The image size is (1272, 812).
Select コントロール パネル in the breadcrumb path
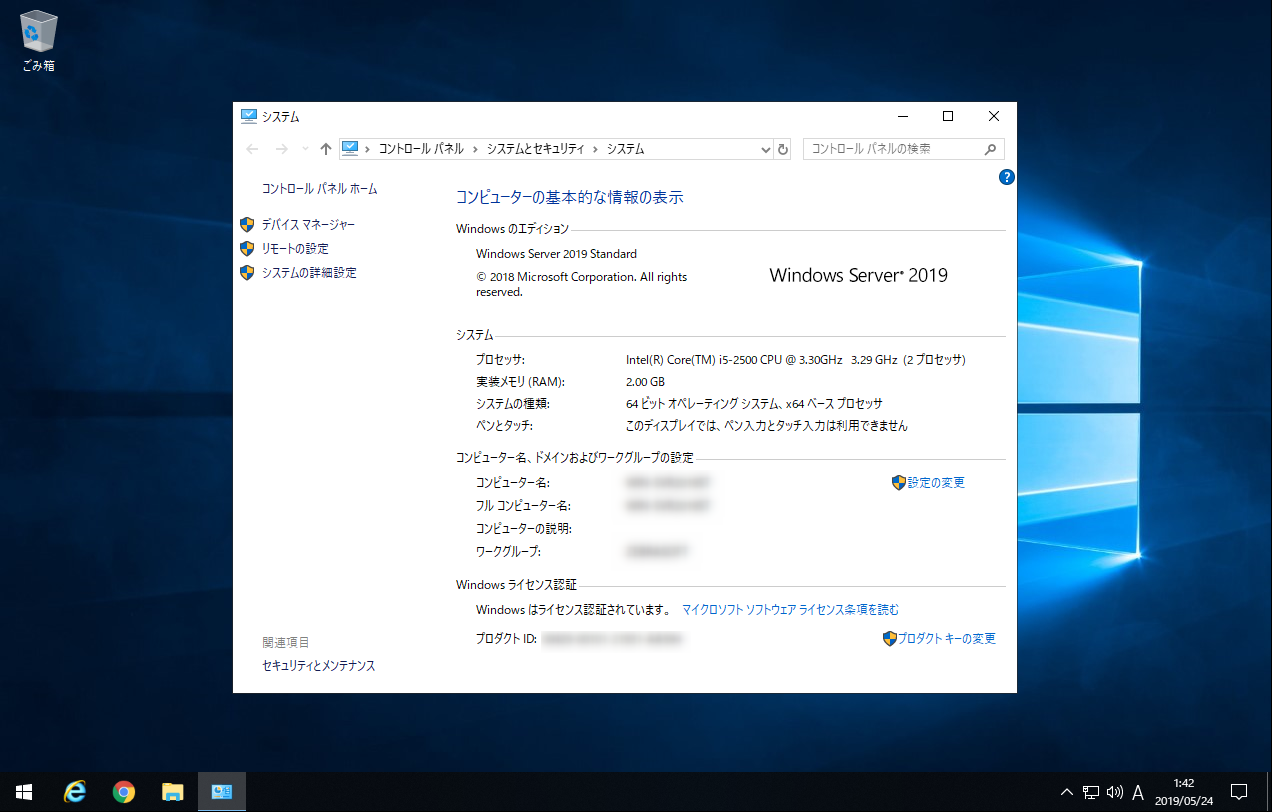(x=420, y=149)
